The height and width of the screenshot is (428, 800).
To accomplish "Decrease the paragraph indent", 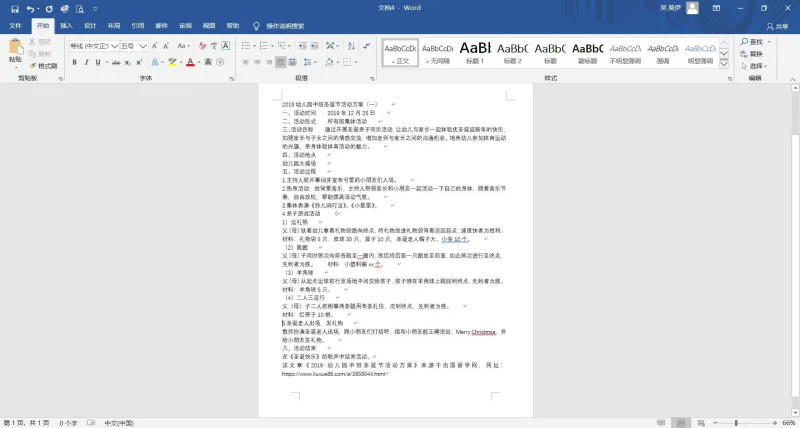I will point(303,46).
